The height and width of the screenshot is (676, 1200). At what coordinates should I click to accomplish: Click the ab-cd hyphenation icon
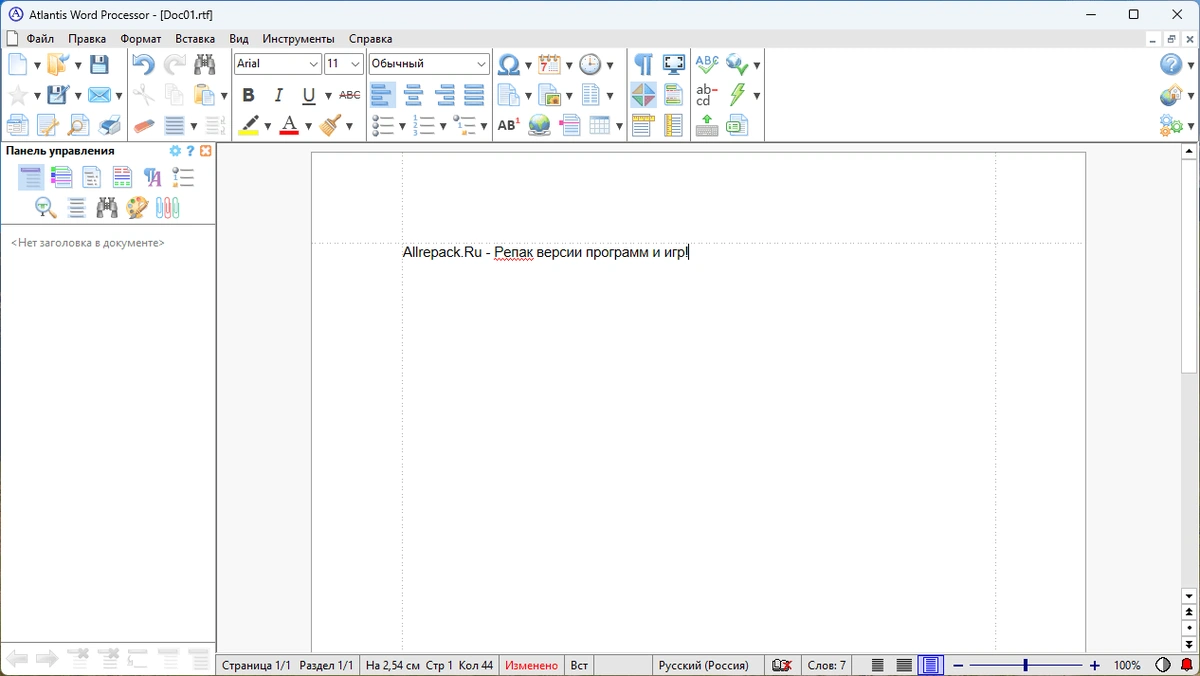pos(705,95)
